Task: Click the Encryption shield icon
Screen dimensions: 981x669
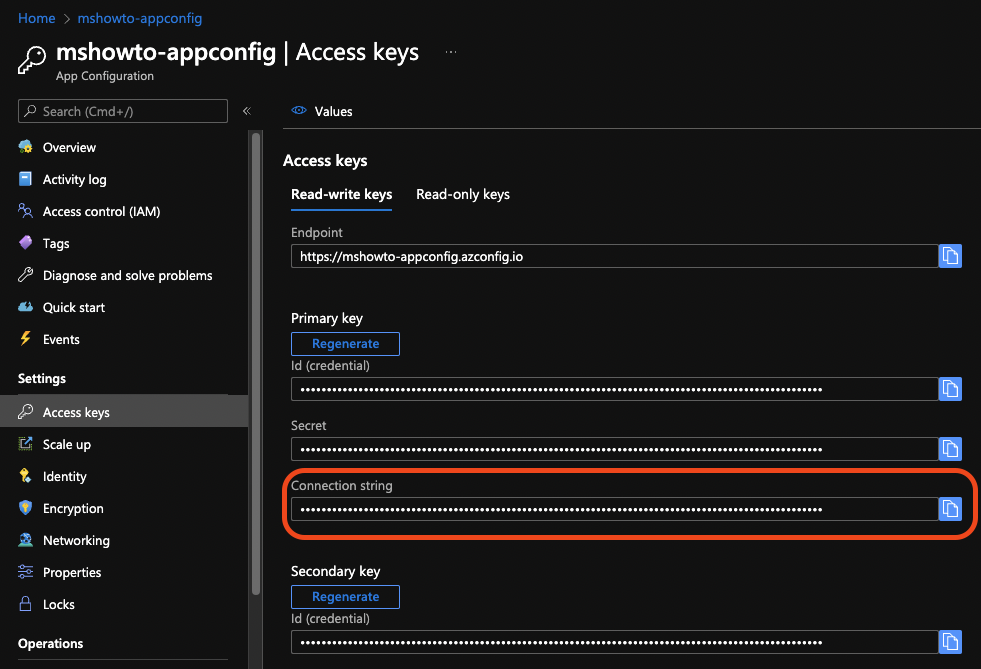Action: pyautogui.click(x=26, y=508)
